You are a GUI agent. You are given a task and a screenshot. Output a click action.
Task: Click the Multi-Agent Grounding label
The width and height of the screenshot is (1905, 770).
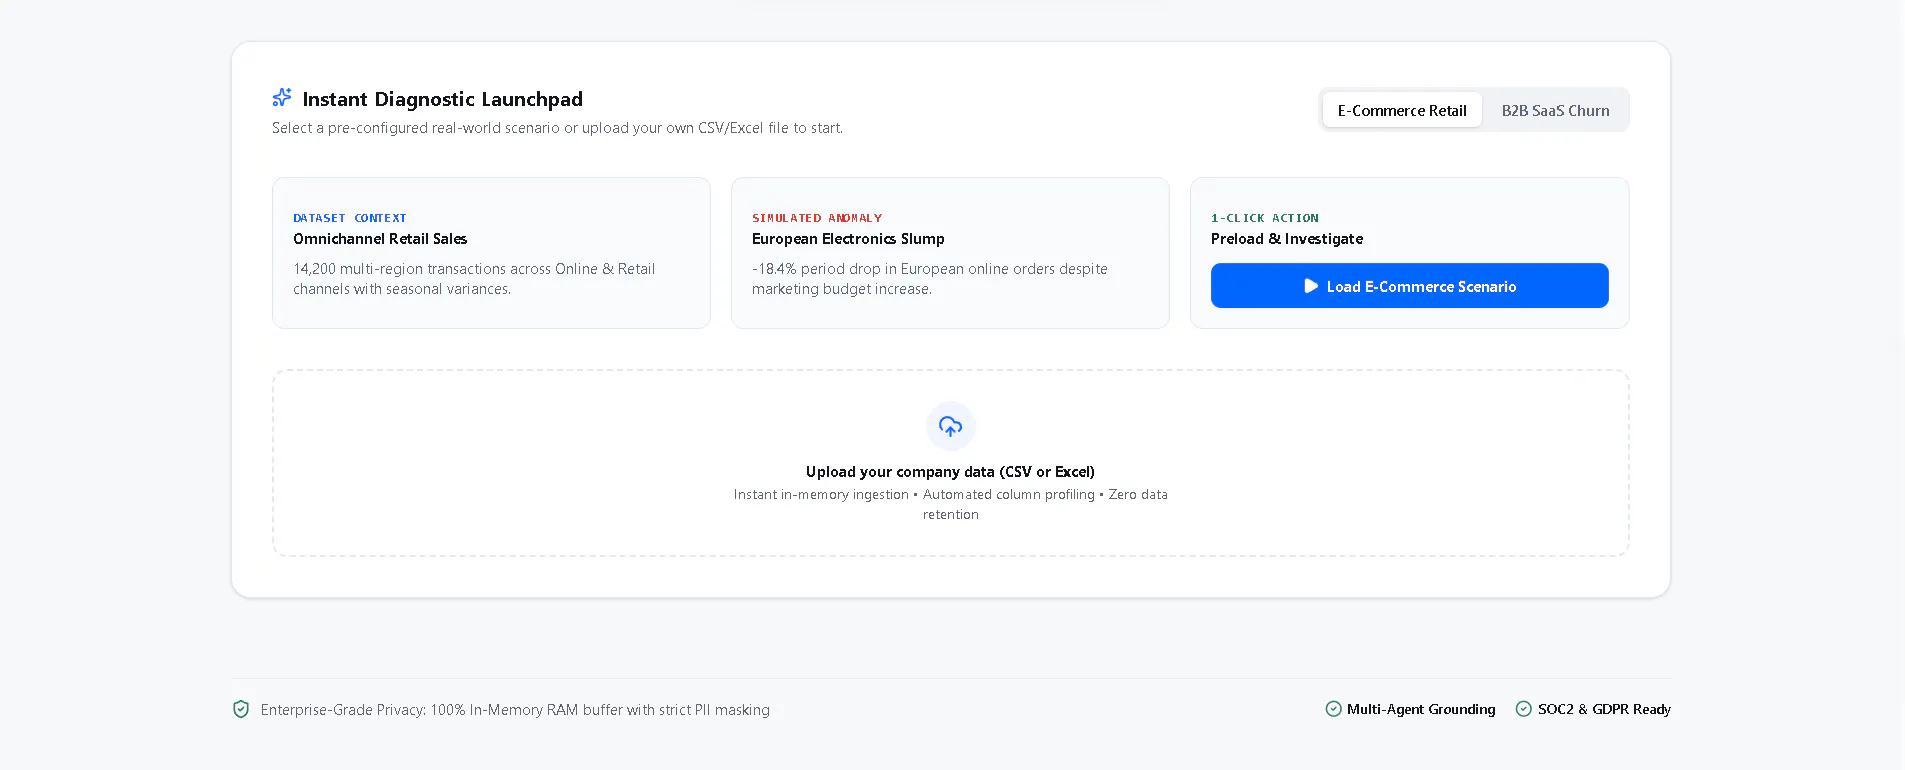pyautogui.click(x=1421, y=709)
